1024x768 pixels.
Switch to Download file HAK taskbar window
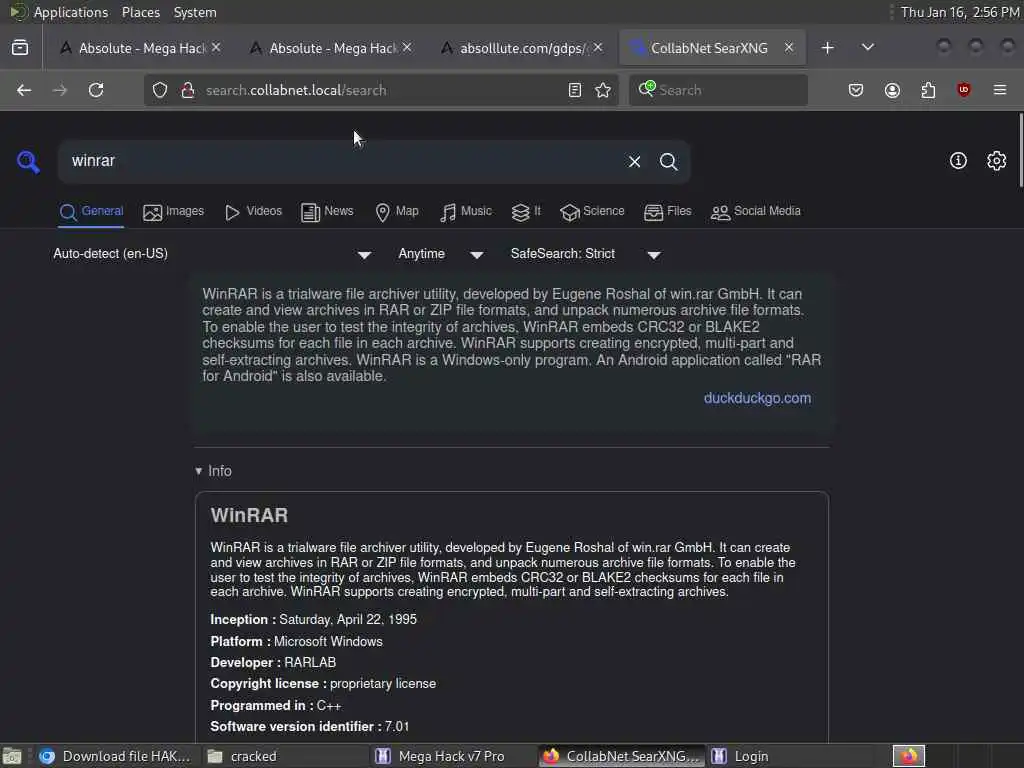[x=115, y=756]
